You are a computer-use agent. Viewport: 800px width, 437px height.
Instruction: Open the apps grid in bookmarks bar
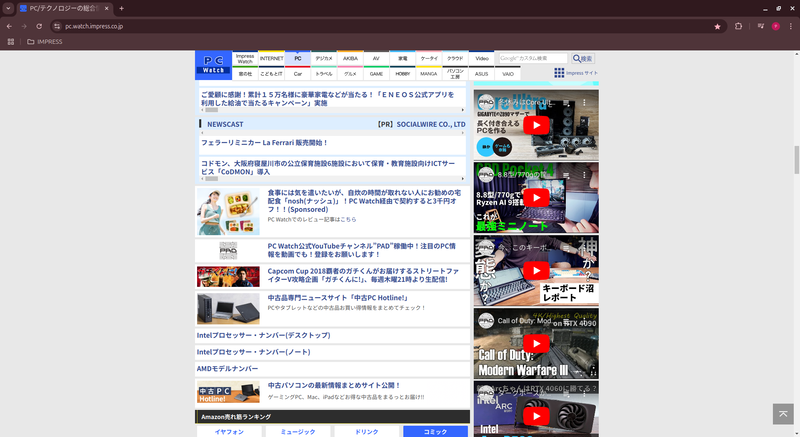tap(11, 42)
